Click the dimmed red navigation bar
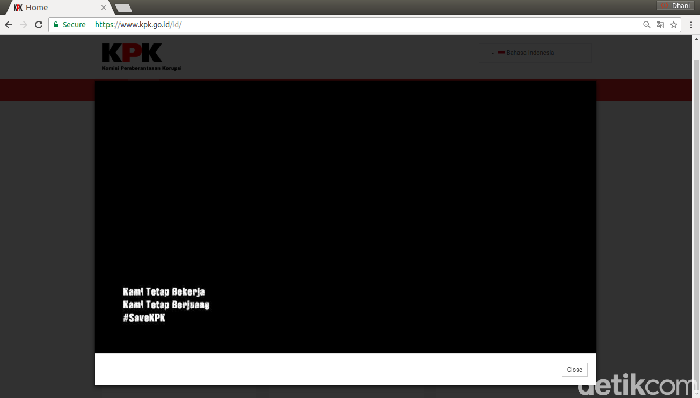 [x=47, y=90]
